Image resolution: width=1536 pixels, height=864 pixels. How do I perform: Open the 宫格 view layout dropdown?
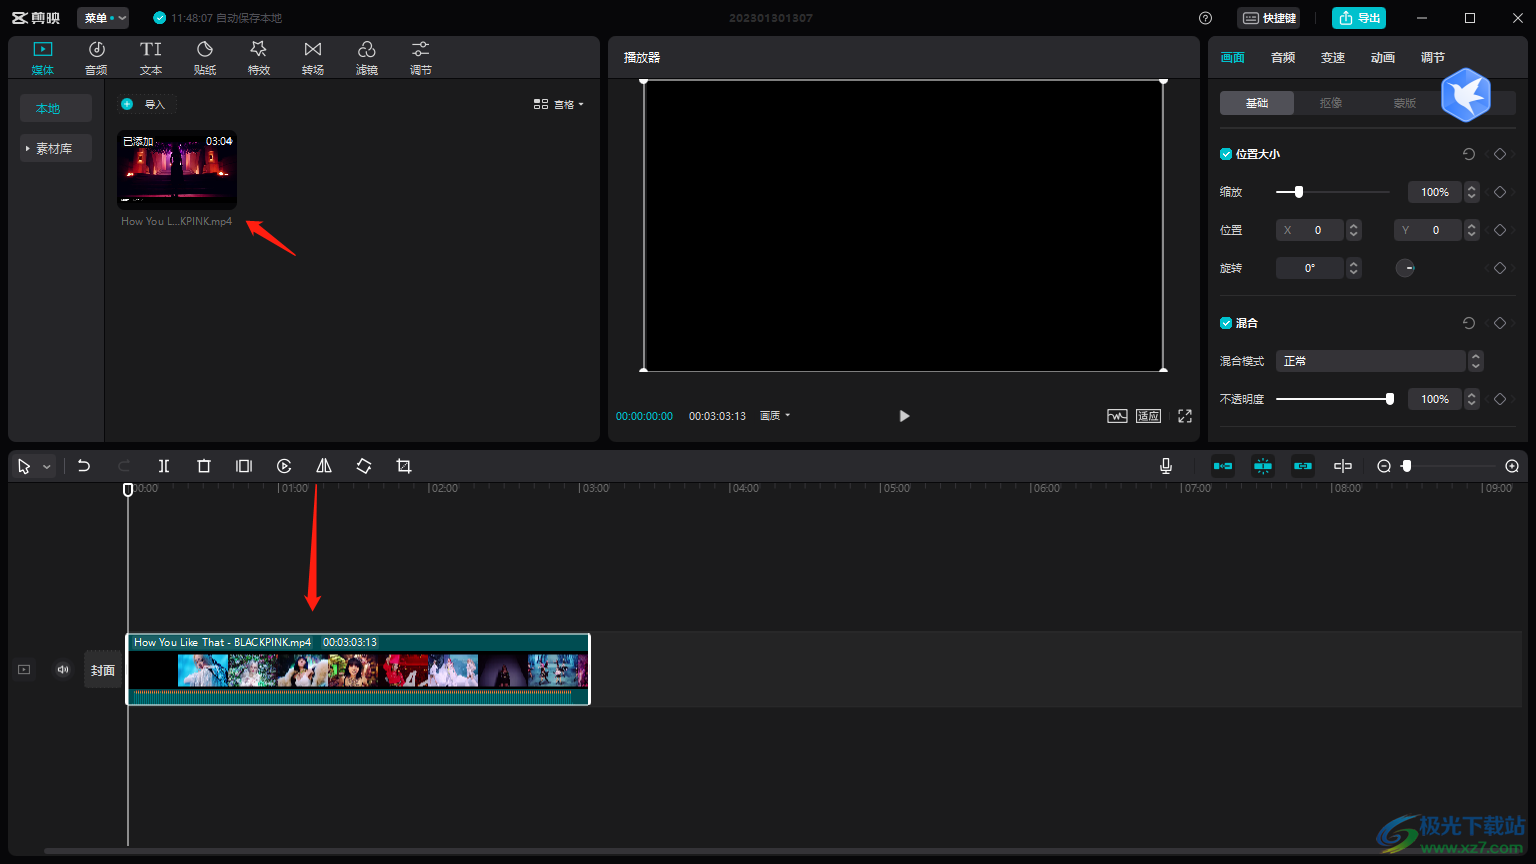point(559,104)
